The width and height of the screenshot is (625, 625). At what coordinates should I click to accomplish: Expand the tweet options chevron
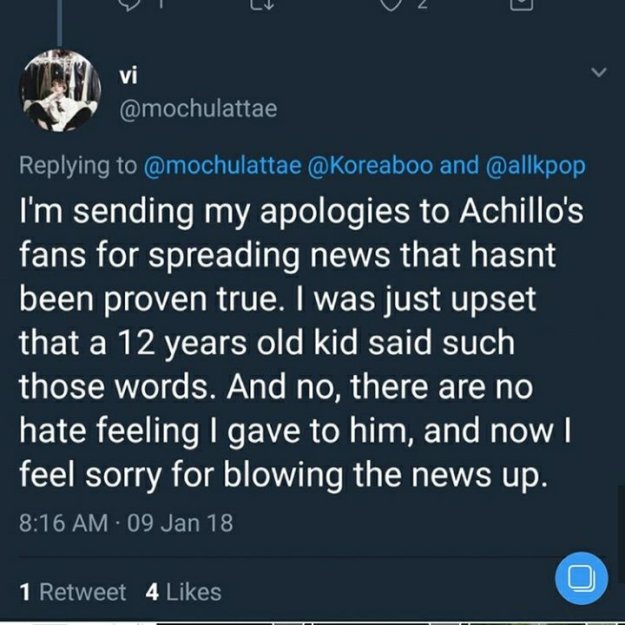(x=600, y=73)
